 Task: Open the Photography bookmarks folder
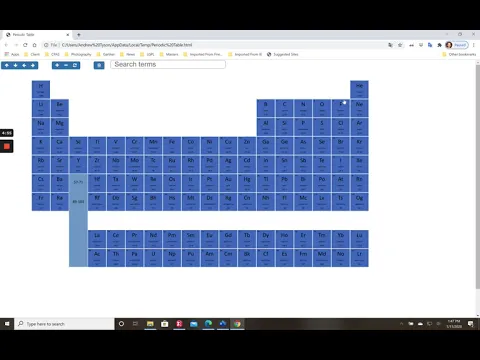pyautogui.click(x=78, y=54)
